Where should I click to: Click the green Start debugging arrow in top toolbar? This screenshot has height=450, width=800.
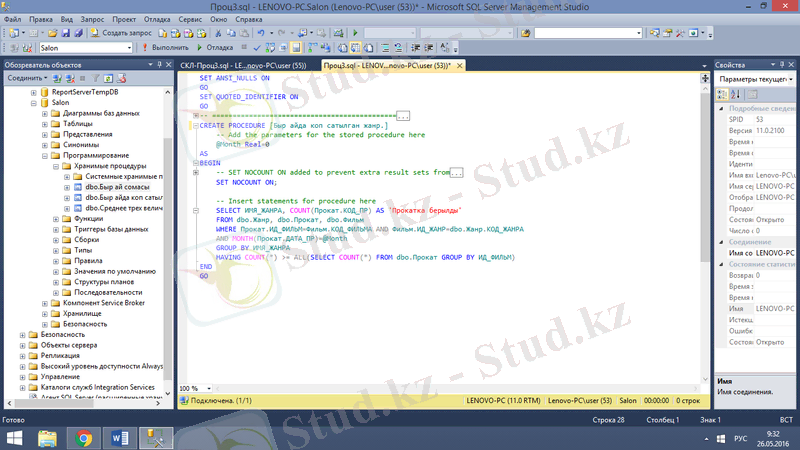pos(355,33)
